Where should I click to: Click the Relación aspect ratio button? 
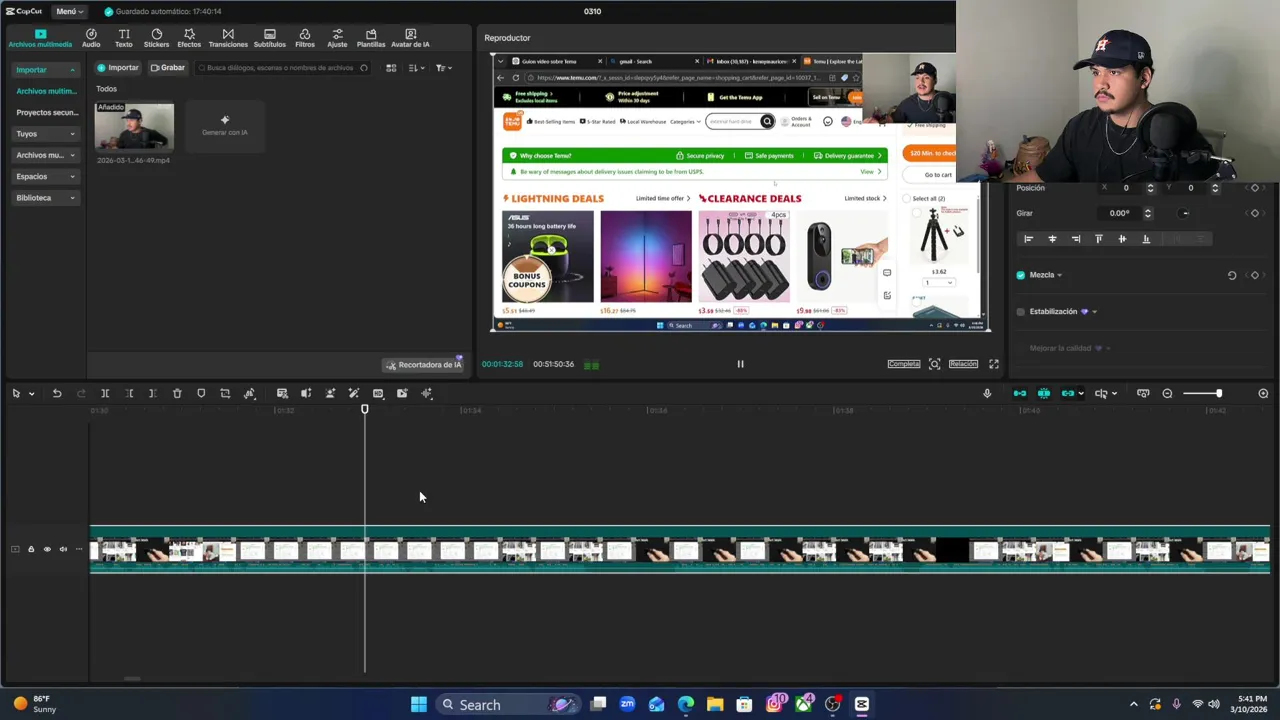pos(963,364)
